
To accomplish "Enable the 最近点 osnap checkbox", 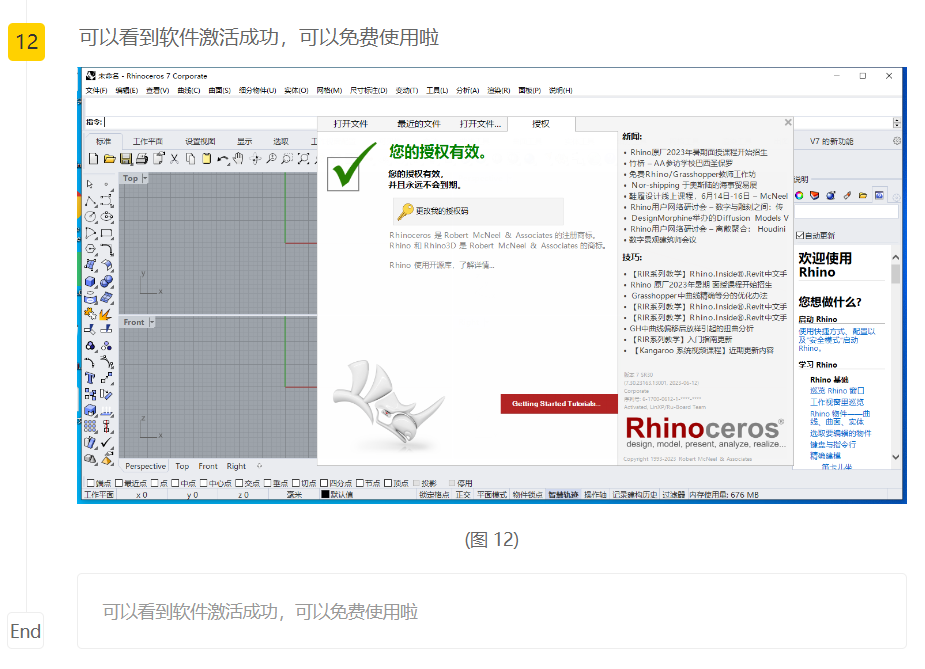I will [119, 483].
